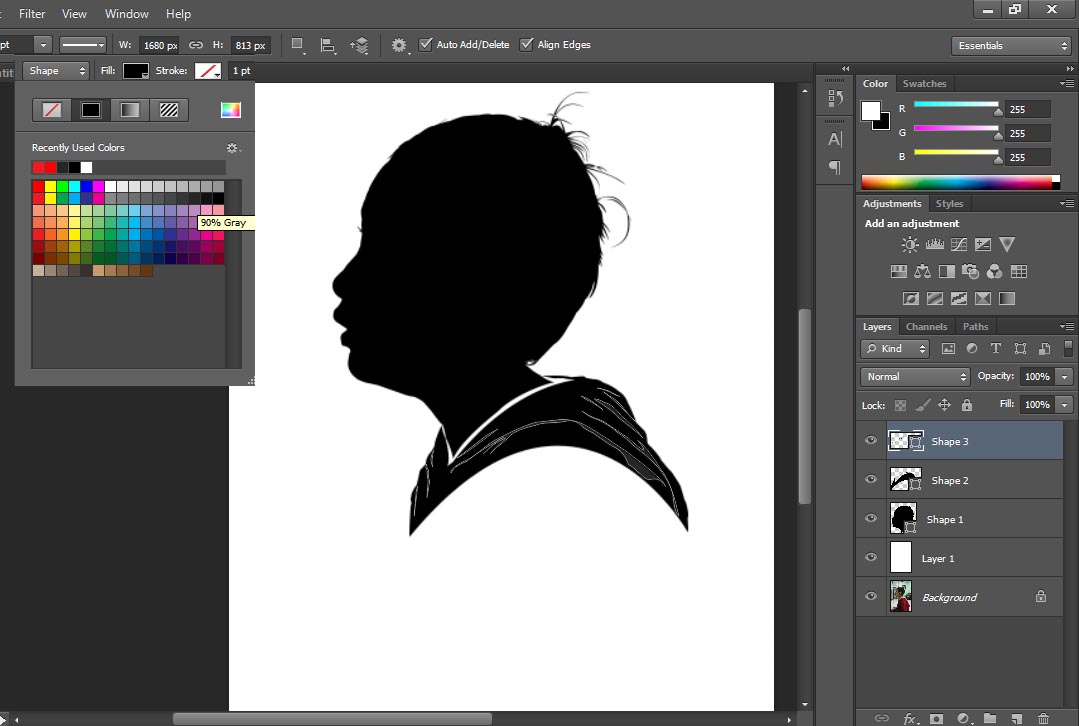The height and width of the screenshot is (726, 1079).
Task: Open the Shape tool mode dropdown
Action: coord(55,70)
